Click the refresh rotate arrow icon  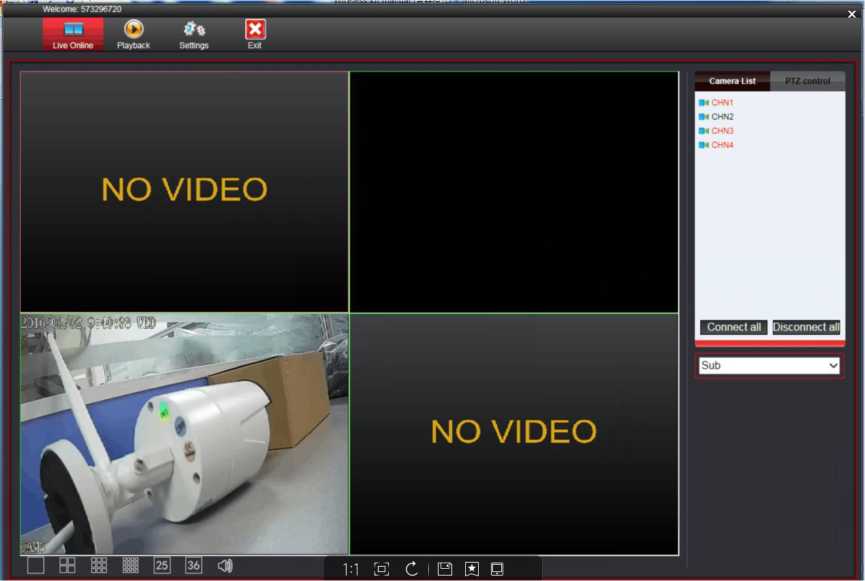[x=411, y=569]
